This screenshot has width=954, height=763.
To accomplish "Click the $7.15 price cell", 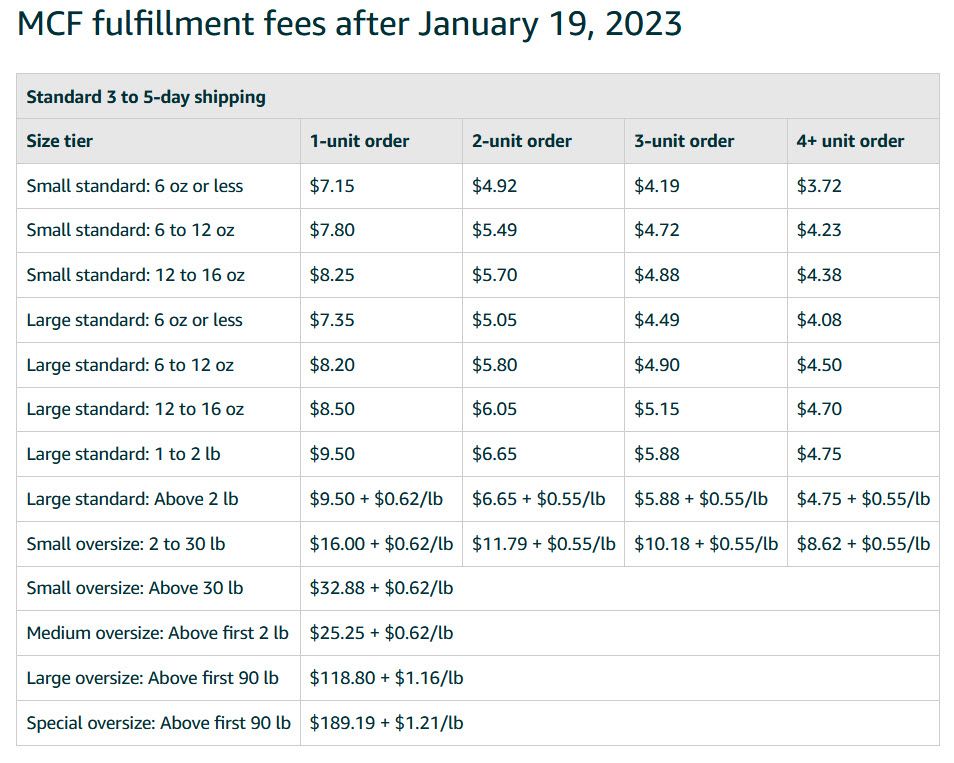I will click(332, 186).
